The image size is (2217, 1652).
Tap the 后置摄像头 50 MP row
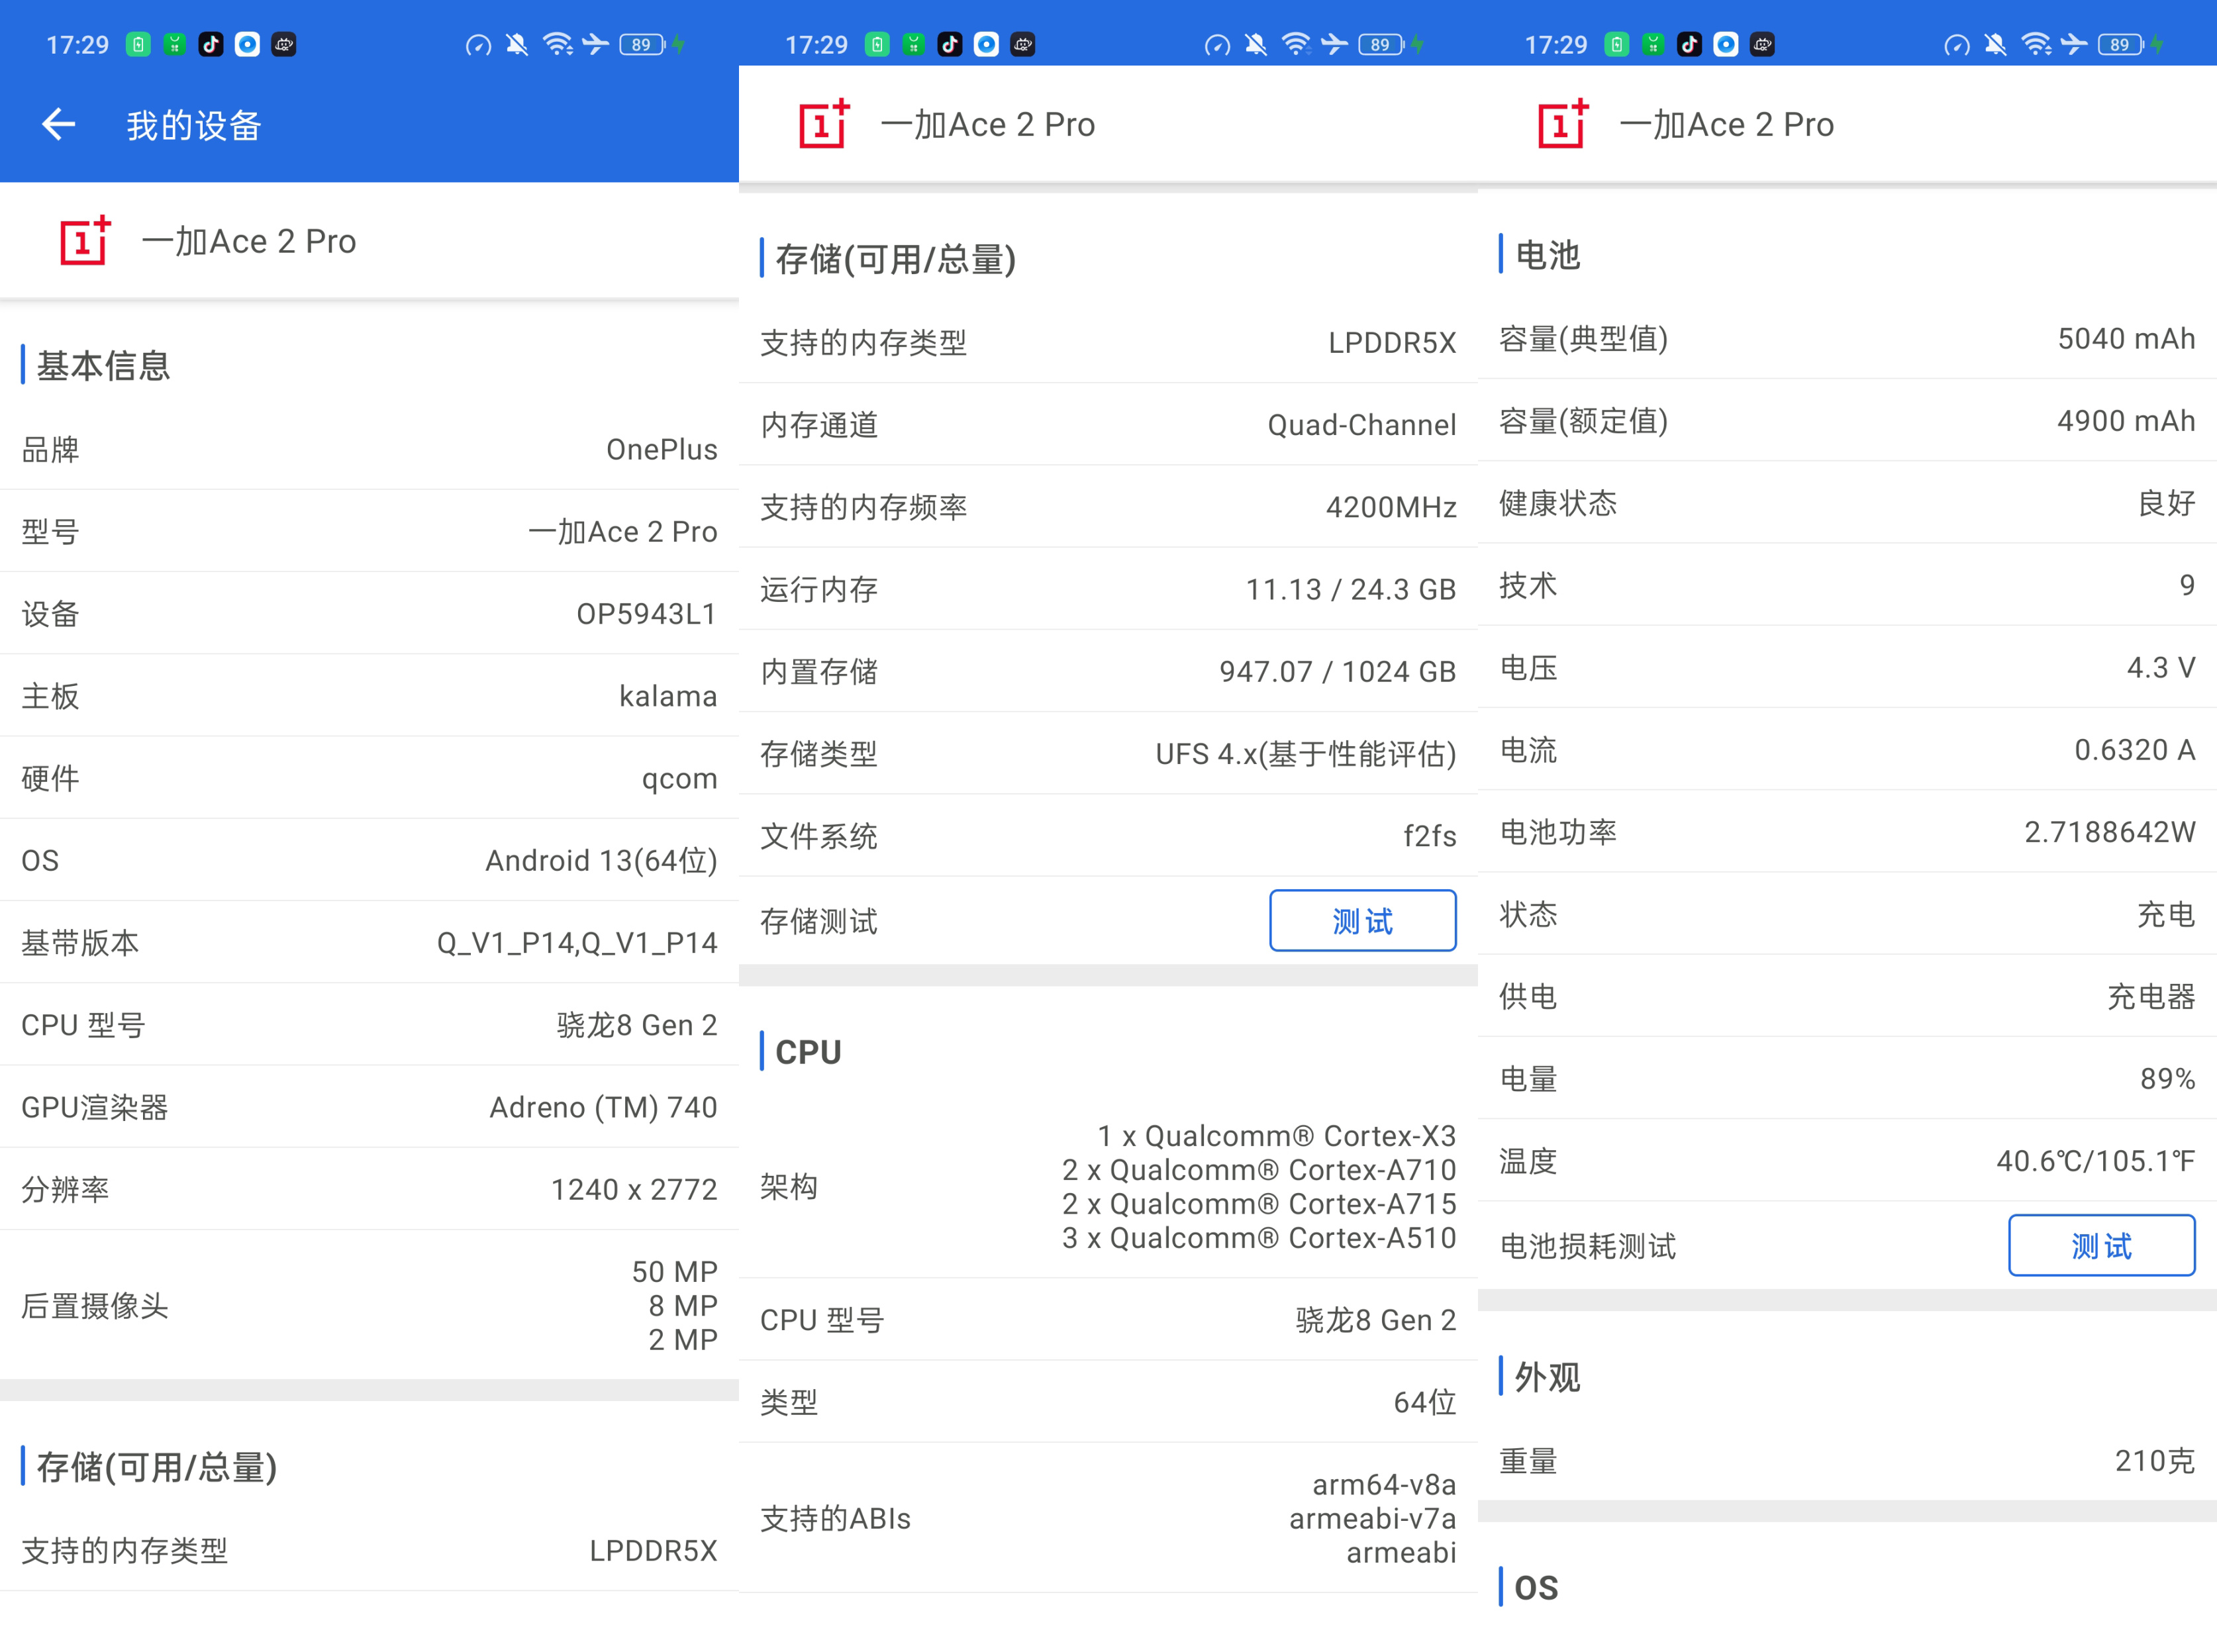(x=369, y=1305)
